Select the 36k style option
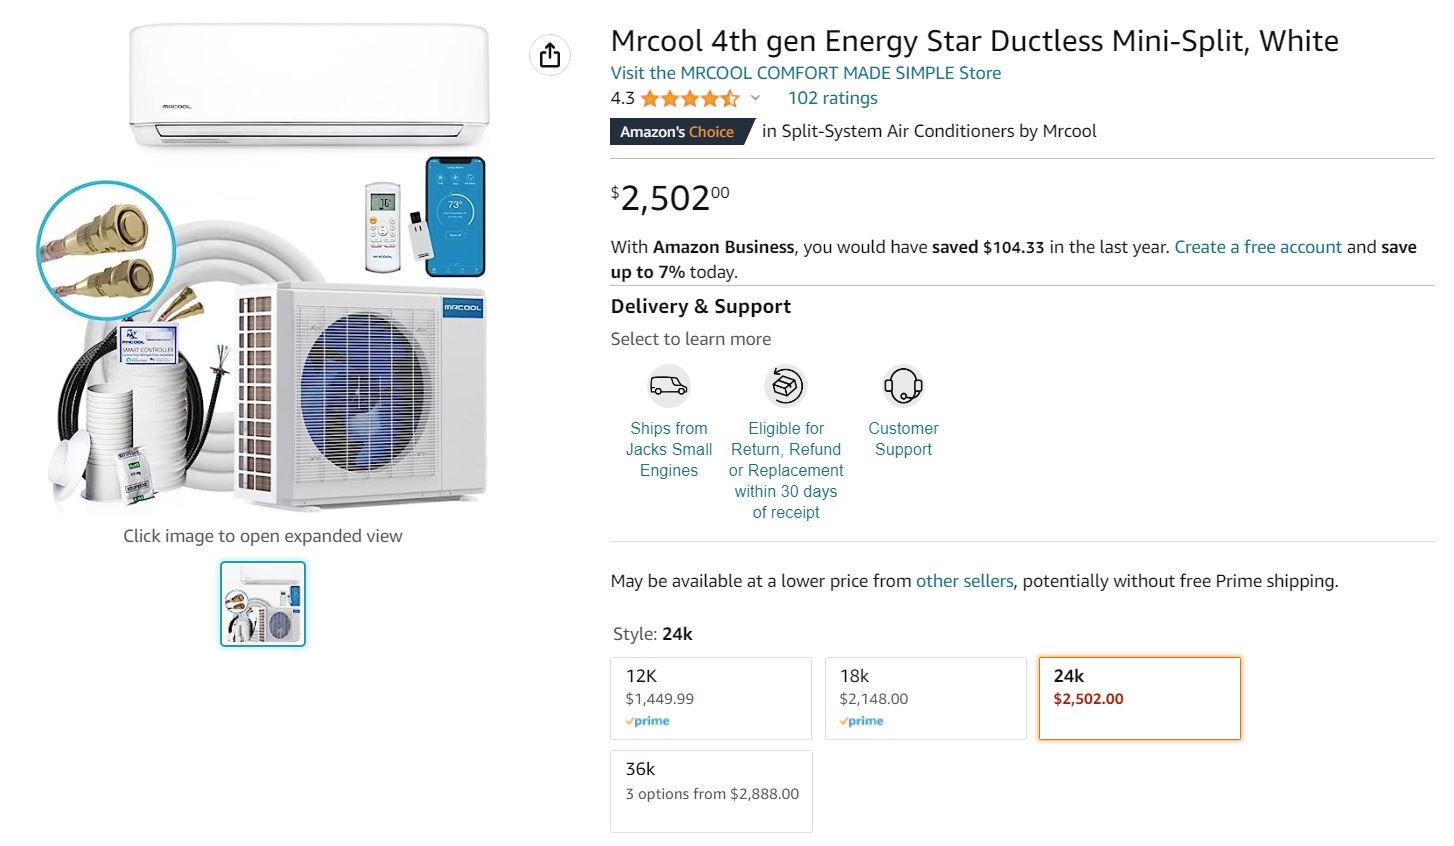Image resolution: width=1454 pixels, height=846 pixels. pos(711,791)
